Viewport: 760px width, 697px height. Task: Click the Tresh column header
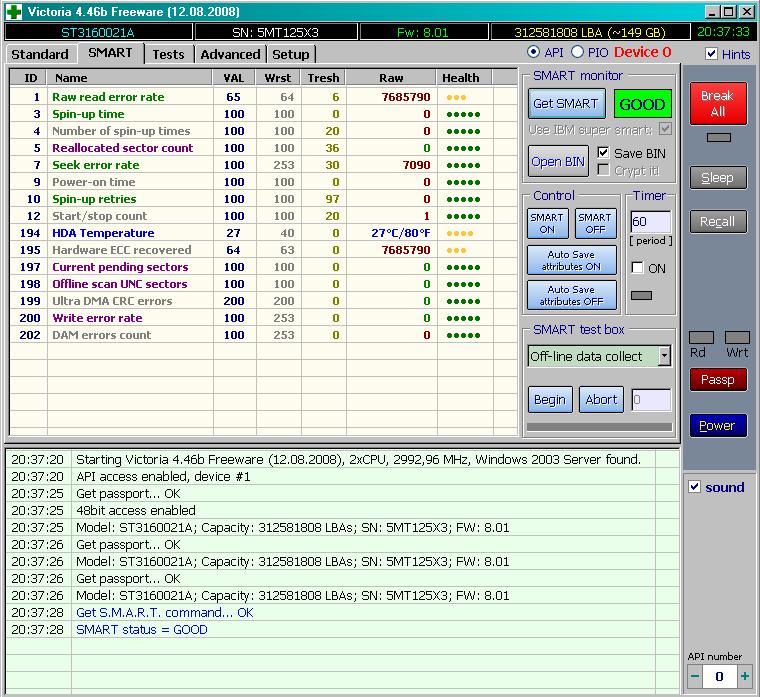point(323,78)
